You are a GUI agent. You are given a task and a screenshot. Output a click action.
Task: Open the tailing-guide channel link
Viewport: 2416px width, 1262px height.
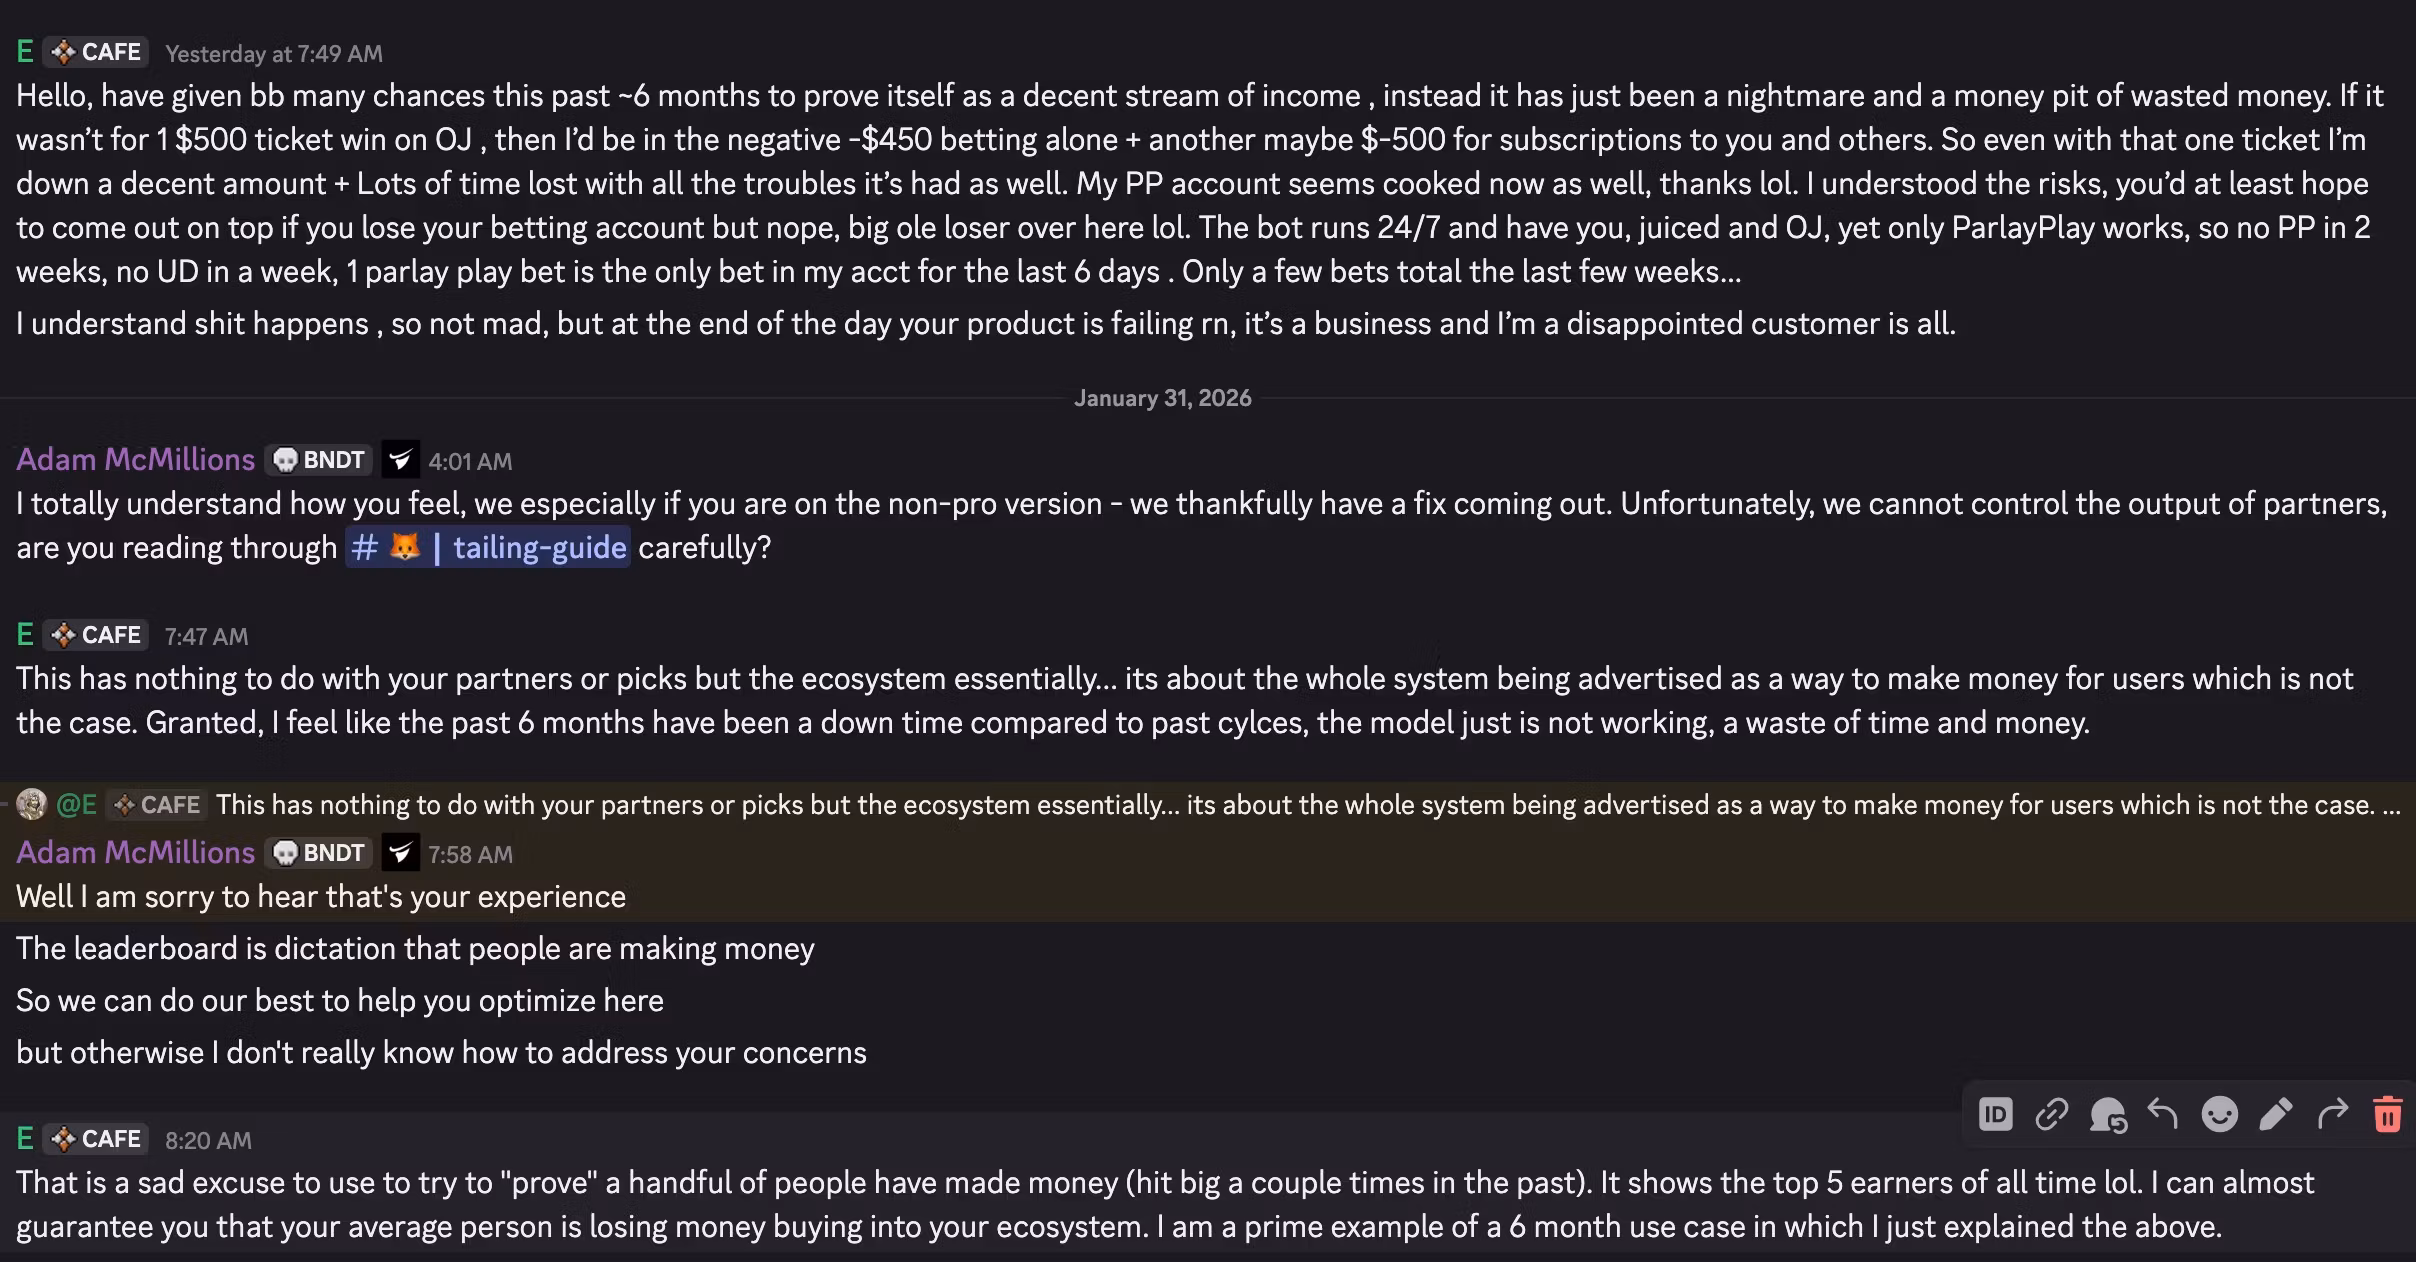coord(488,547)
